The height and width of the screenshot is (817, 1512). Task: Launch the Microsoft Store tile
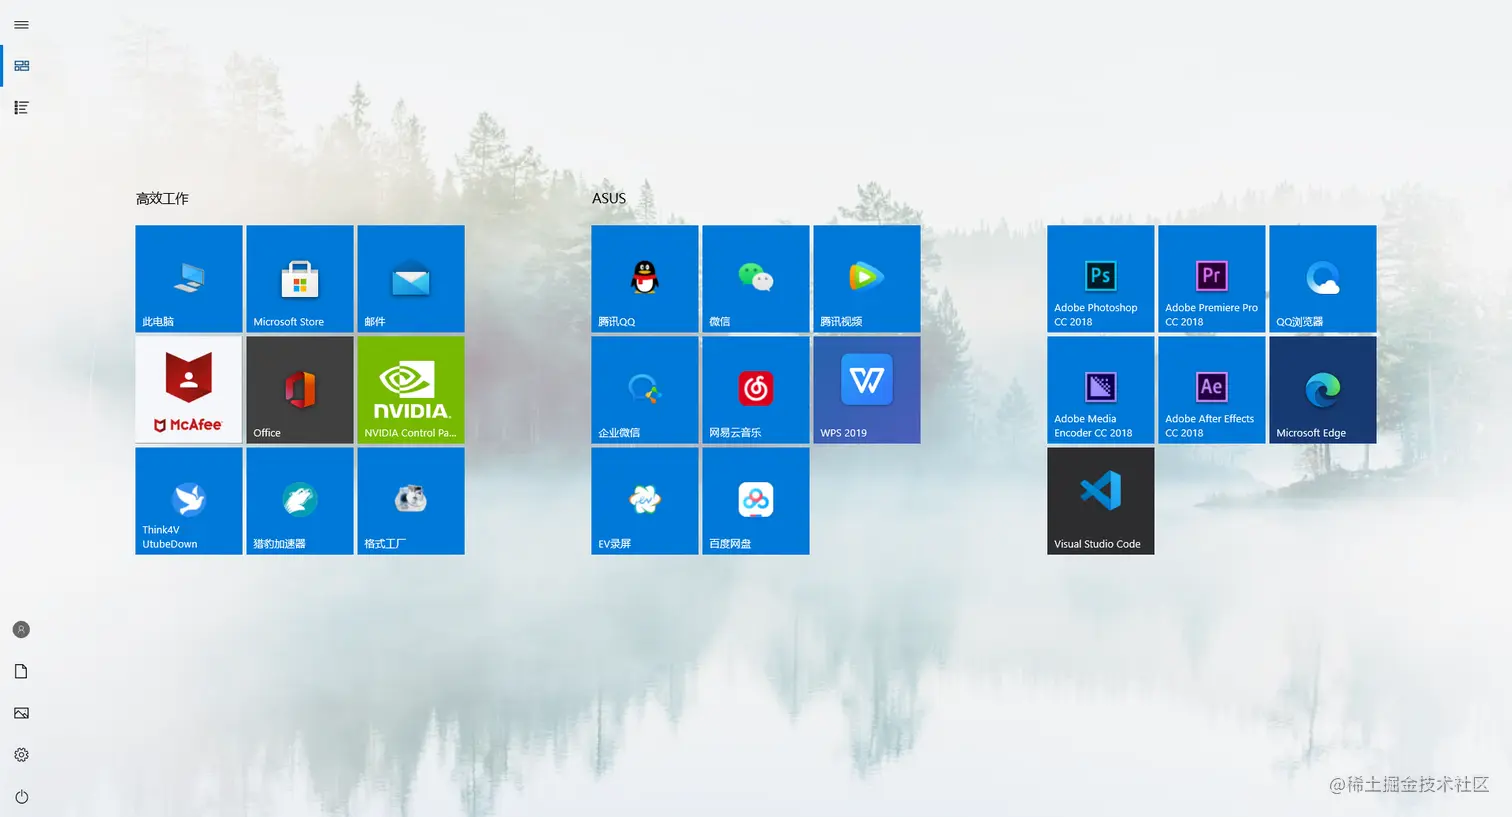tap(300, 279)
